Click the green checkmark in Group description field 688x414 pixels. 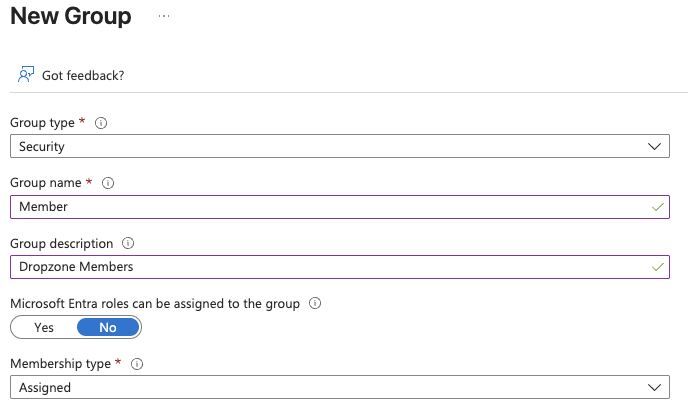pos(658,267)
